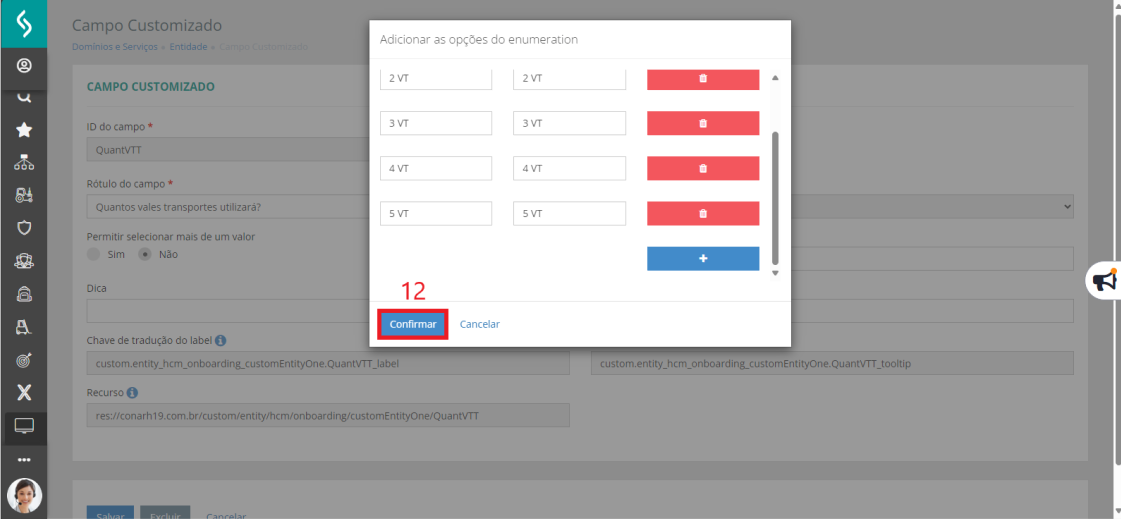The height and width of the screenshot is (519, 1121).
Task: Select the Sim radio button
Action: (94, 254)
